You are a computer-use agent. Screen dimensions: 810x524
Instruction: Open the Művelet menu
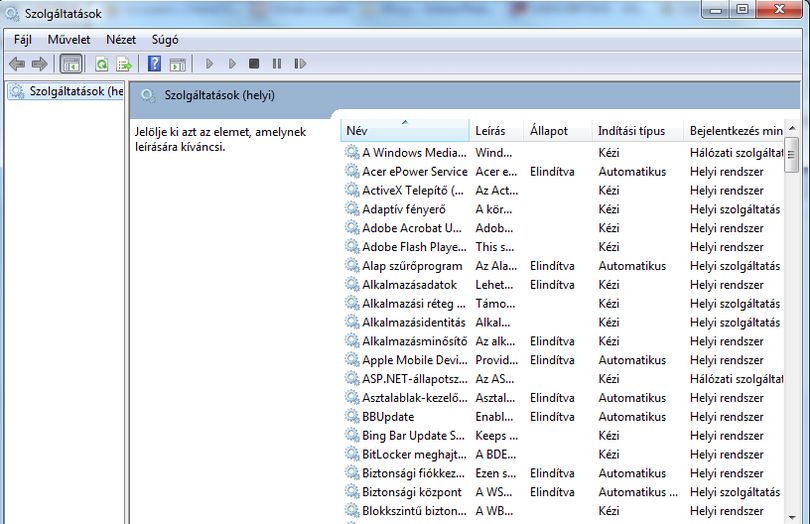(x=69, y=40)
